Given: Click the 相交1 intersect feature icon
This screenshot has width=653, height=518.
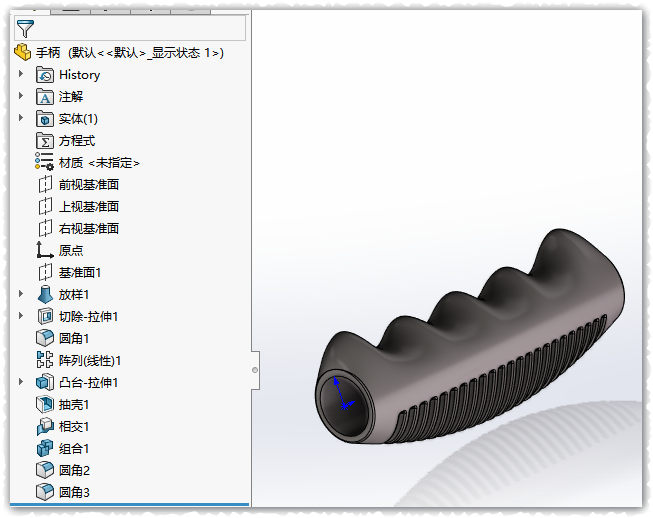Looking at the screenshot, I should point(45,426).
